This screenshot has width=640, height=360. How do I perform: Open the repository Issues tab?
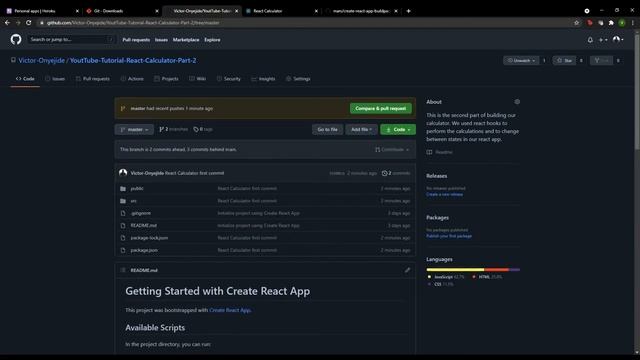pyautogui.click(x=55, y=78)
